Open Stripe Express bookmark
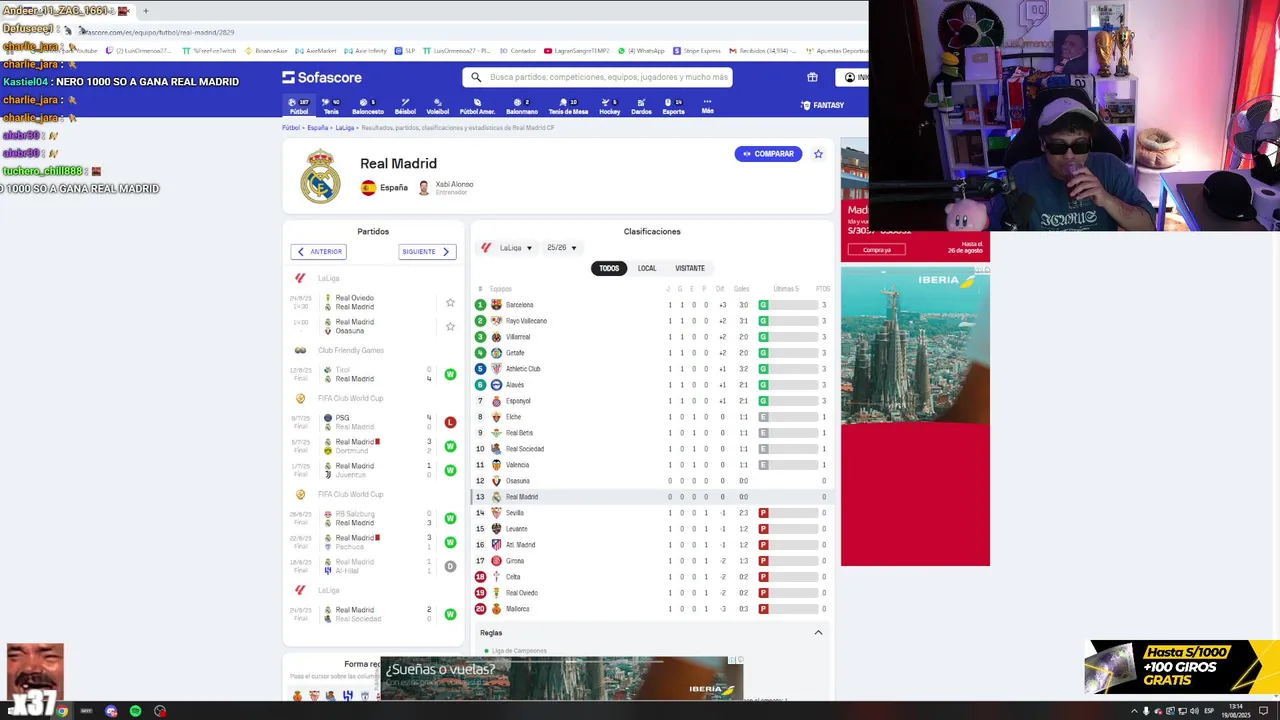1280x720 pixels. click(697, 51)
